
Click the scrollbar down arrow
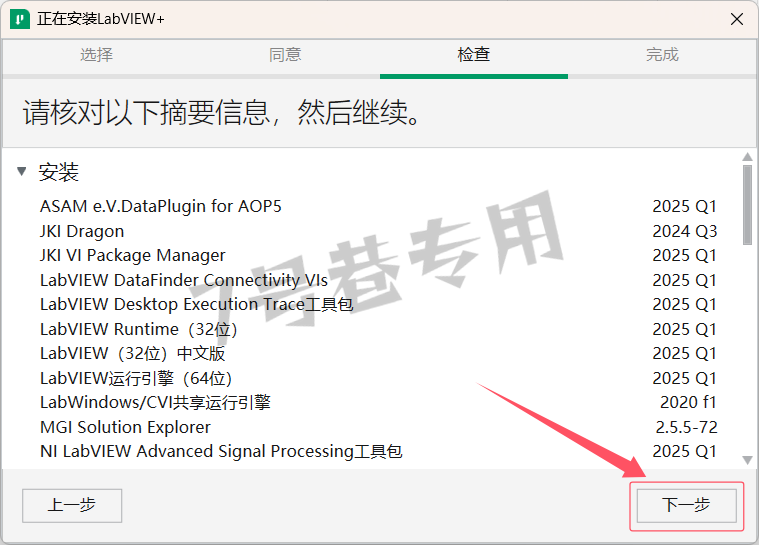pos(747,460)
